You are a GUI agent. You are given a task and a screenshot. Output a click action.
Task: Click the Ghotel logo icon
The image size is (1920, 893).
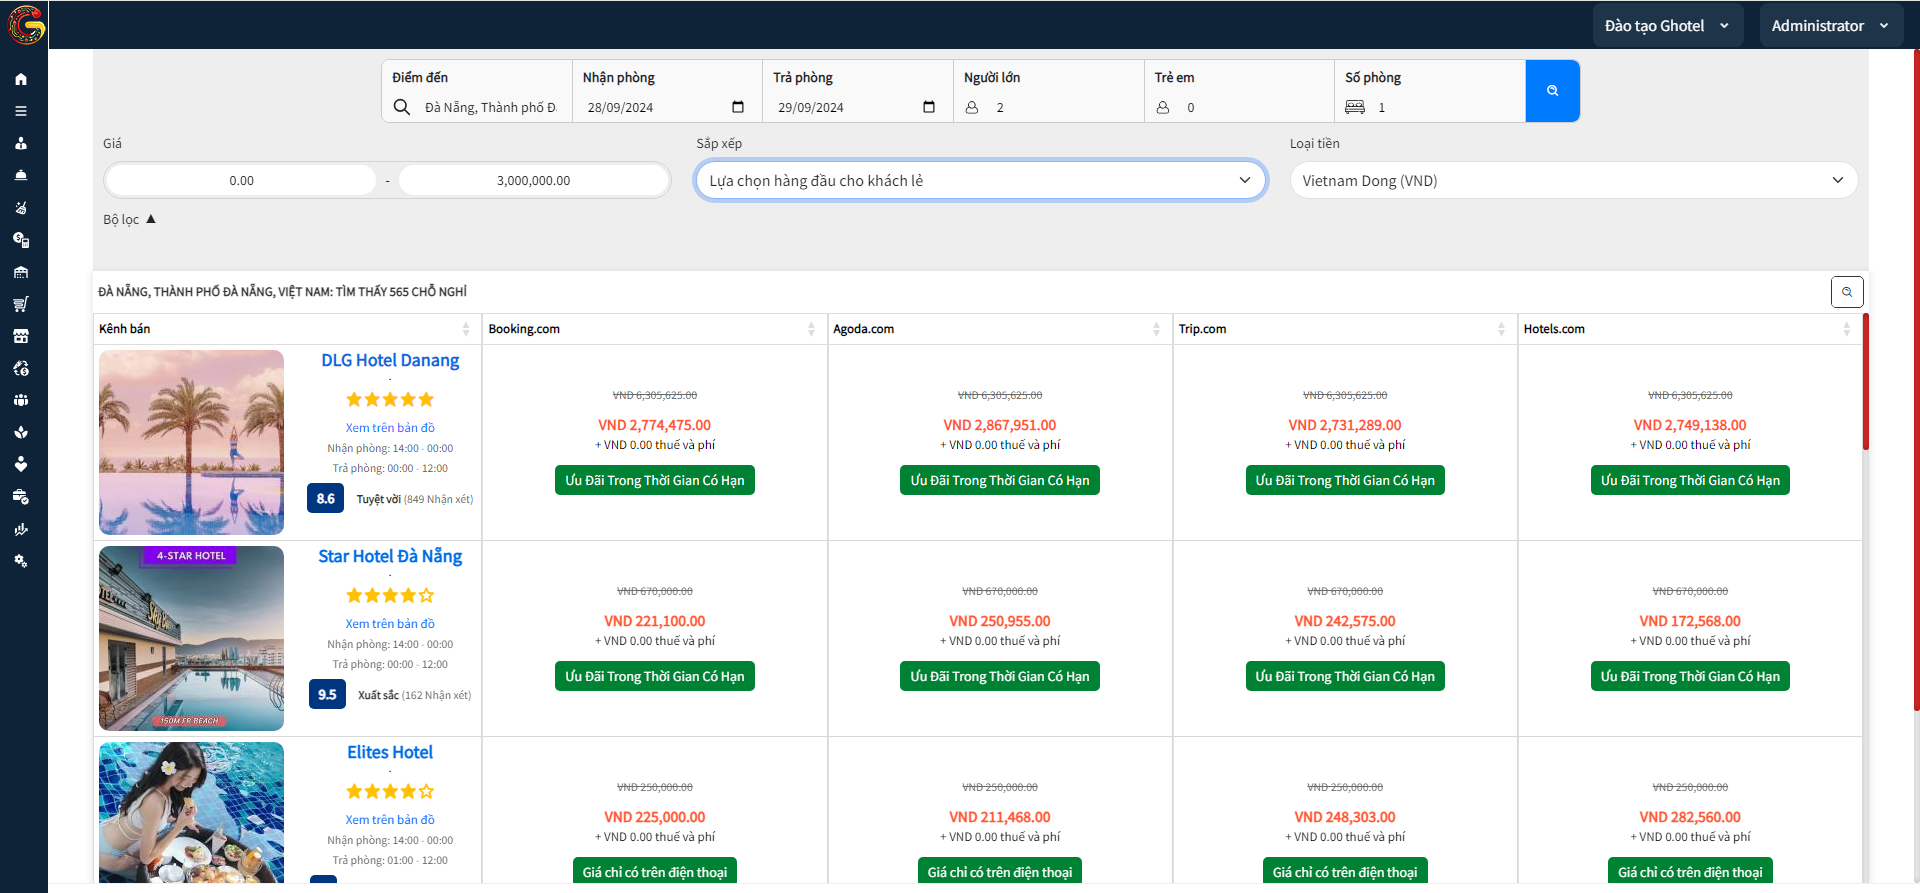point(26,25)
